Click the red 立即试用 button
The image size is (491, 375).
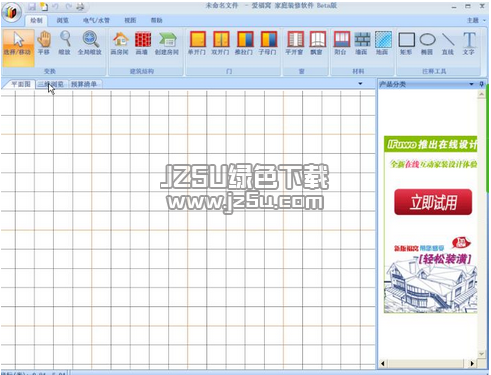tap(433, 202)
